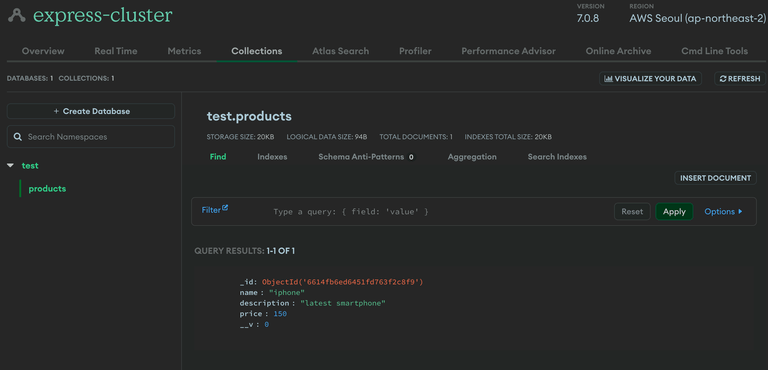
Task: Click the cluster logo icon beside express-cluster
Action: click(17, 16)
